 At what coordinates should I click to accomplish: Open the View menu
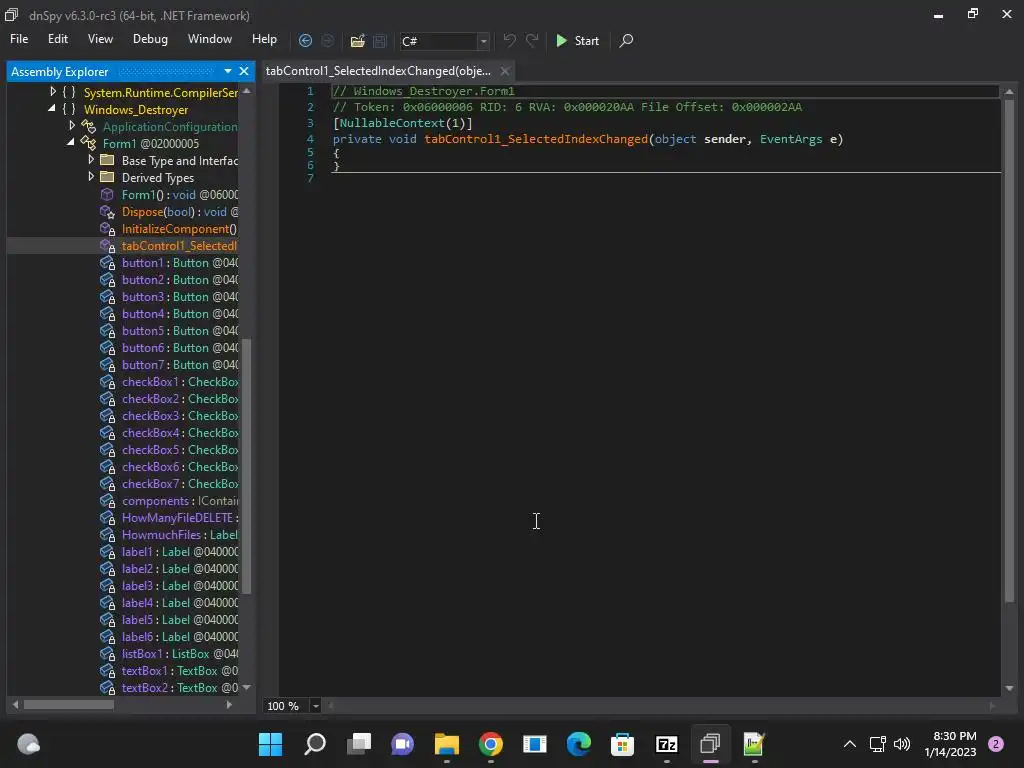click(x=100, y=39)
